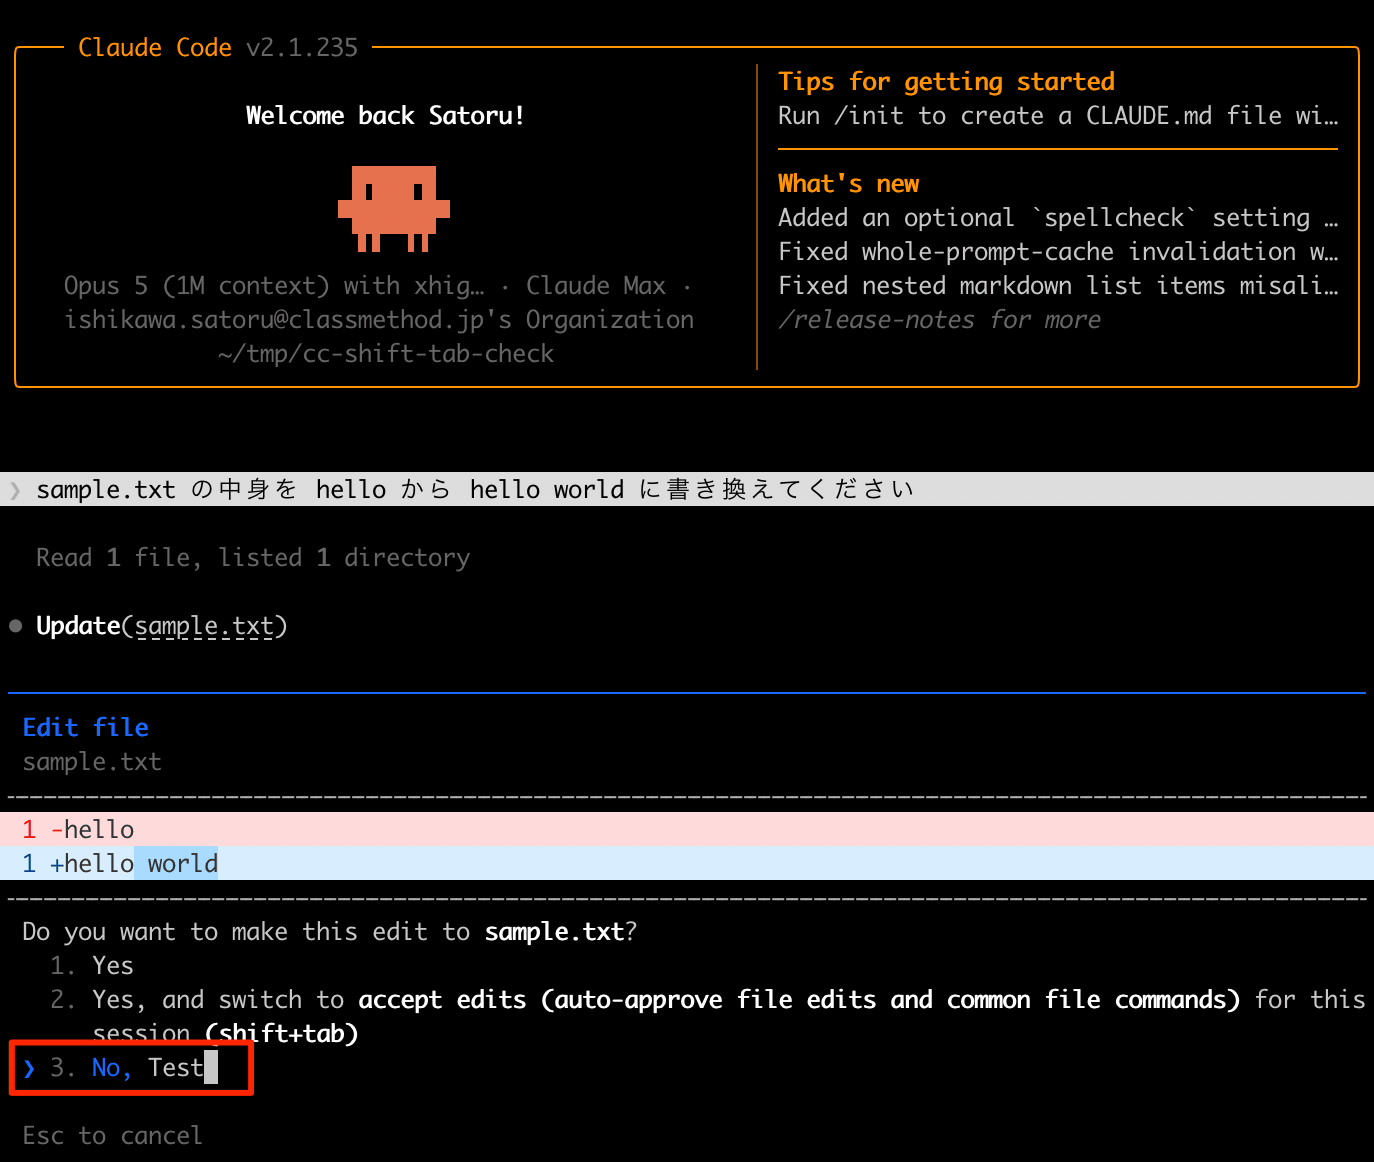Click the user prompt text about sample.txt
The width and height of the screenshot is (1374, 1162).
[x=475, y=490]
